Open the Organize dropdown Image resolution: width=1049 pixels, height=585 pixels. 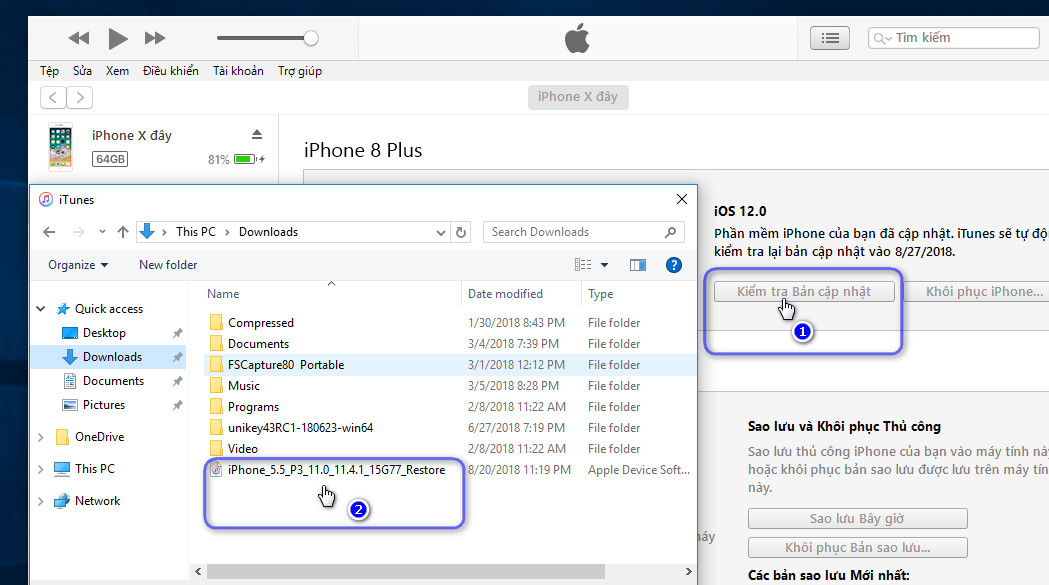[x=78, y=265]
